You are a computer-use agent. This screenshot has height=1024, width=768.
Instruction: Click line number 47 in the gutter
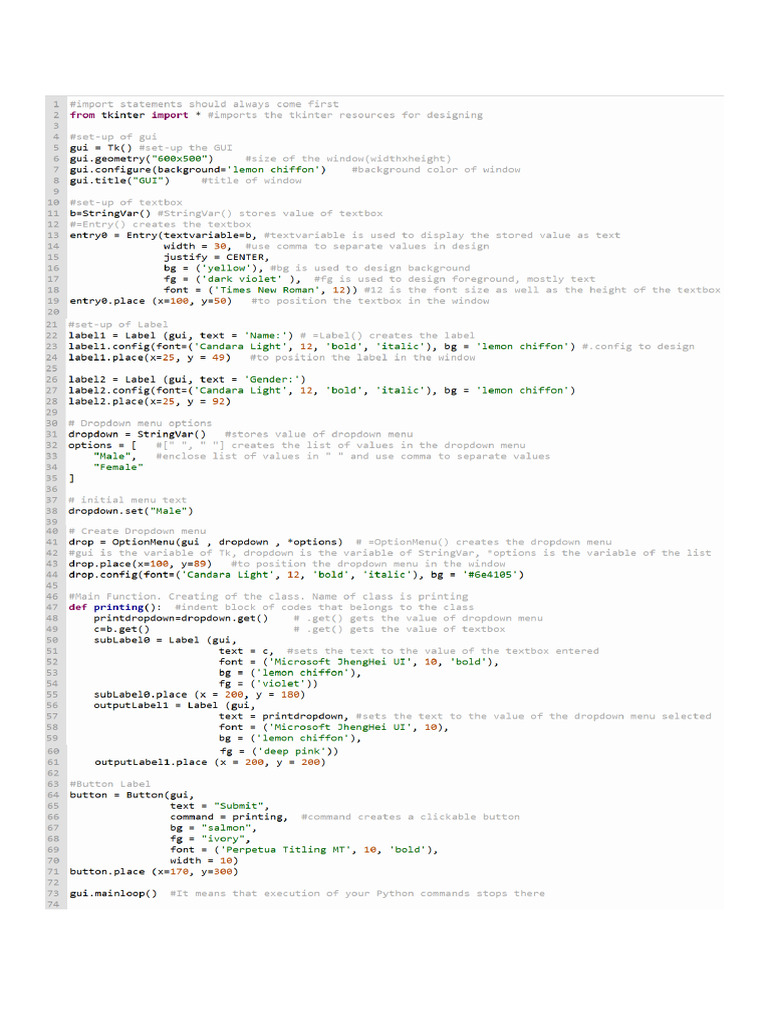[x=53, y=607]
